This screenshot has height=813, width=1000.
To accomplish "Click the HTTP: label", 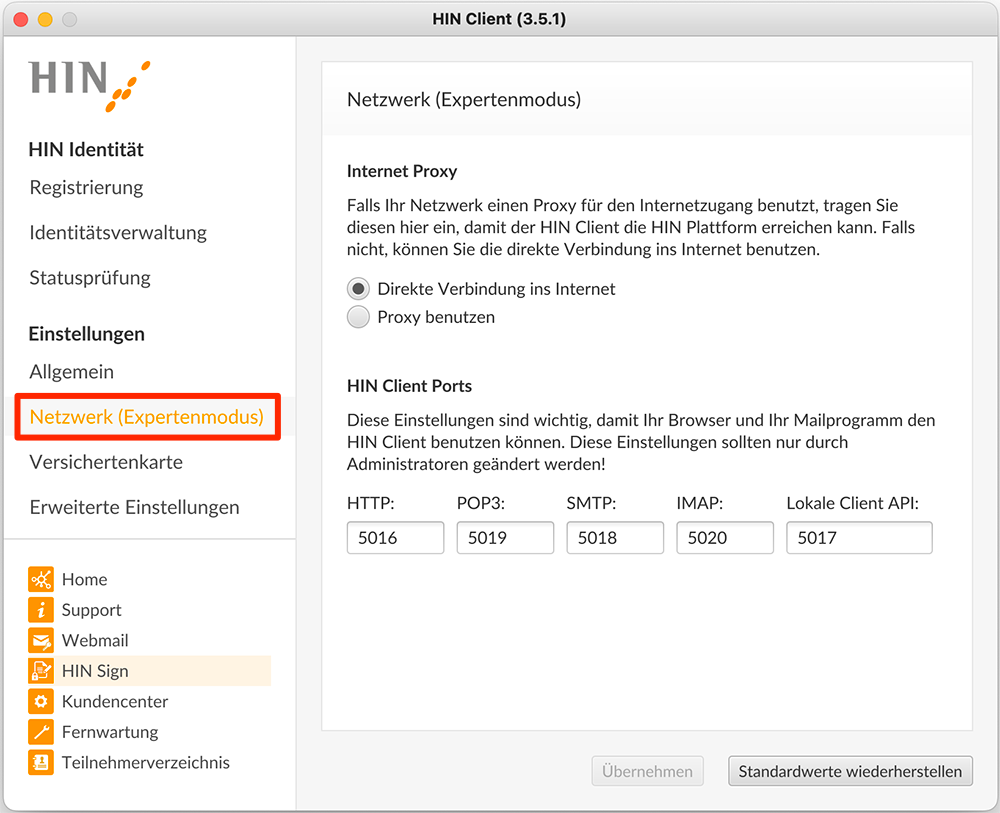I will click(x=371, y=503).
